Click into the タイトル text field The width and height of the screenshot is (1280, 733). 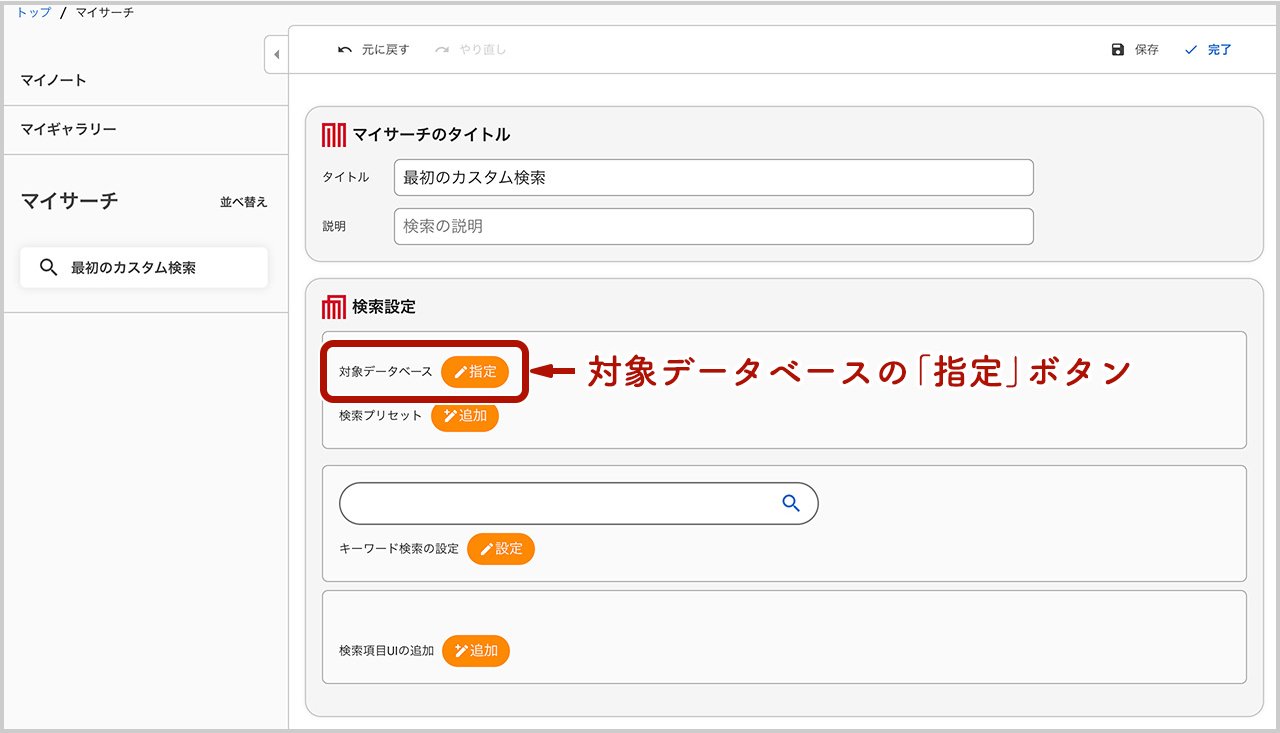713,178
